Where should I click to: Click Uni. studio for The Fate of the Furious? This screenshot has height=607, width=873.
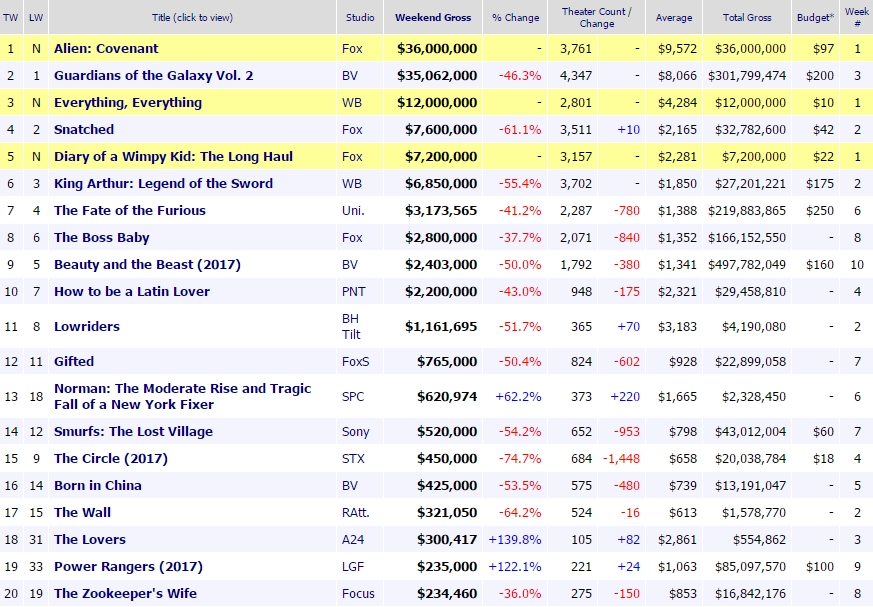(x=353, y=211)
